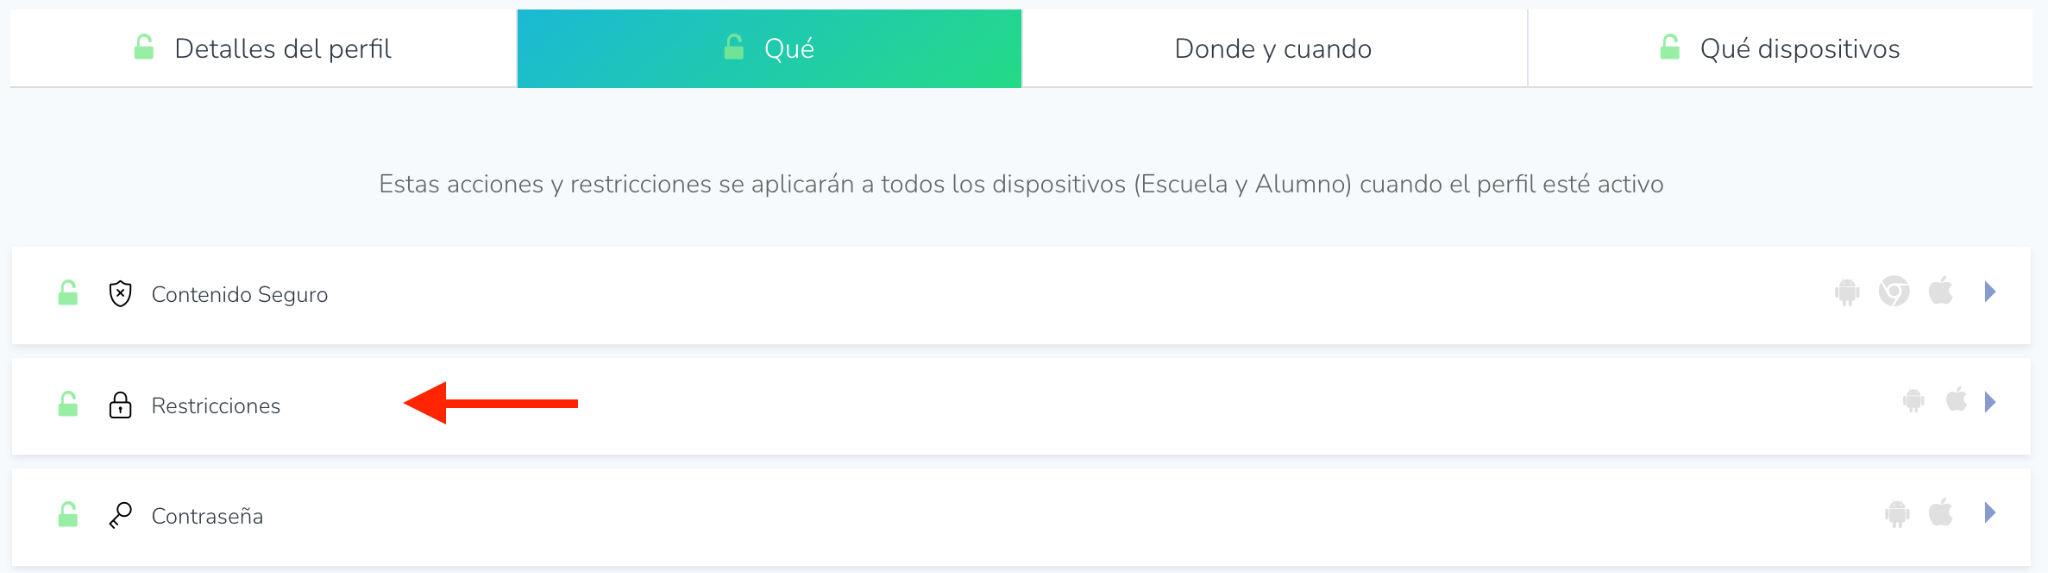Click the shield icon beside Contenido Seguro

[120, 294]
